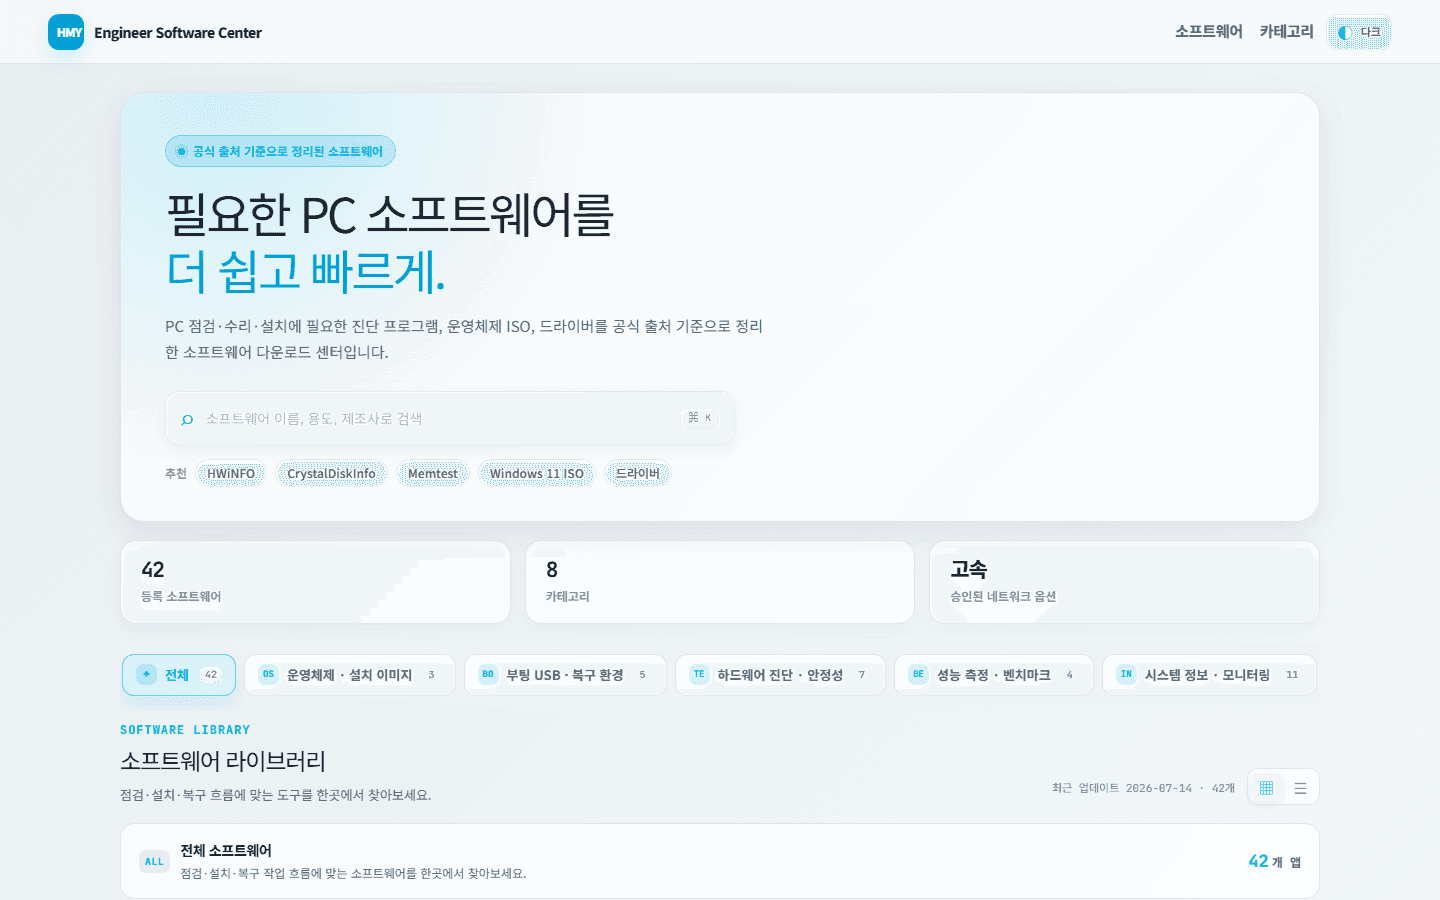The height and width of the screenshot is (900, 1440).
Task: Click the IN badge icon
Action: coord(1126,674)
